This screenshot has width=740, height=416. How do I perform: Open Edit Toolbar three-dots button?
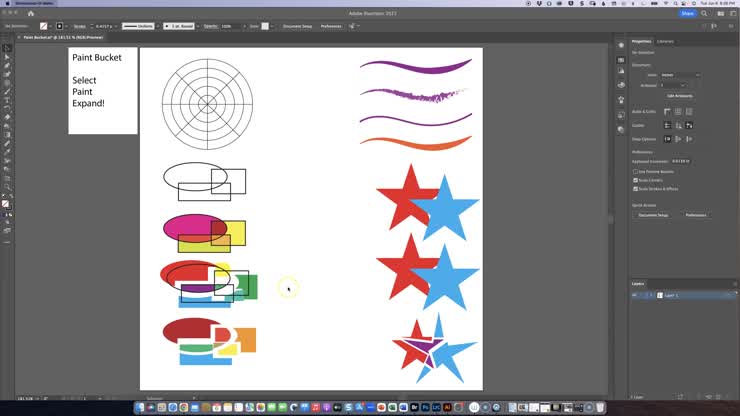pos(7,242)
